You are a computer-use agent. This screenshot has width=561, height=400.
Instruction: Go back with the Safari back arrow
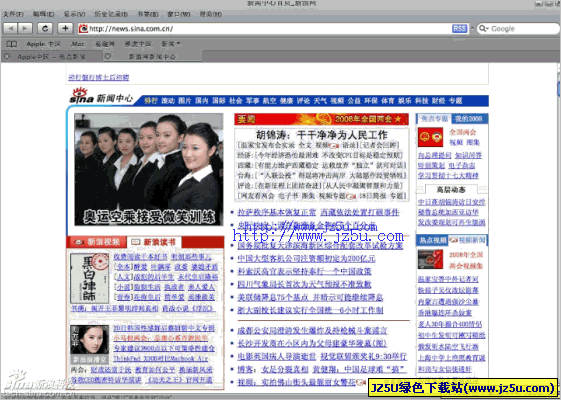coord(10,28)
